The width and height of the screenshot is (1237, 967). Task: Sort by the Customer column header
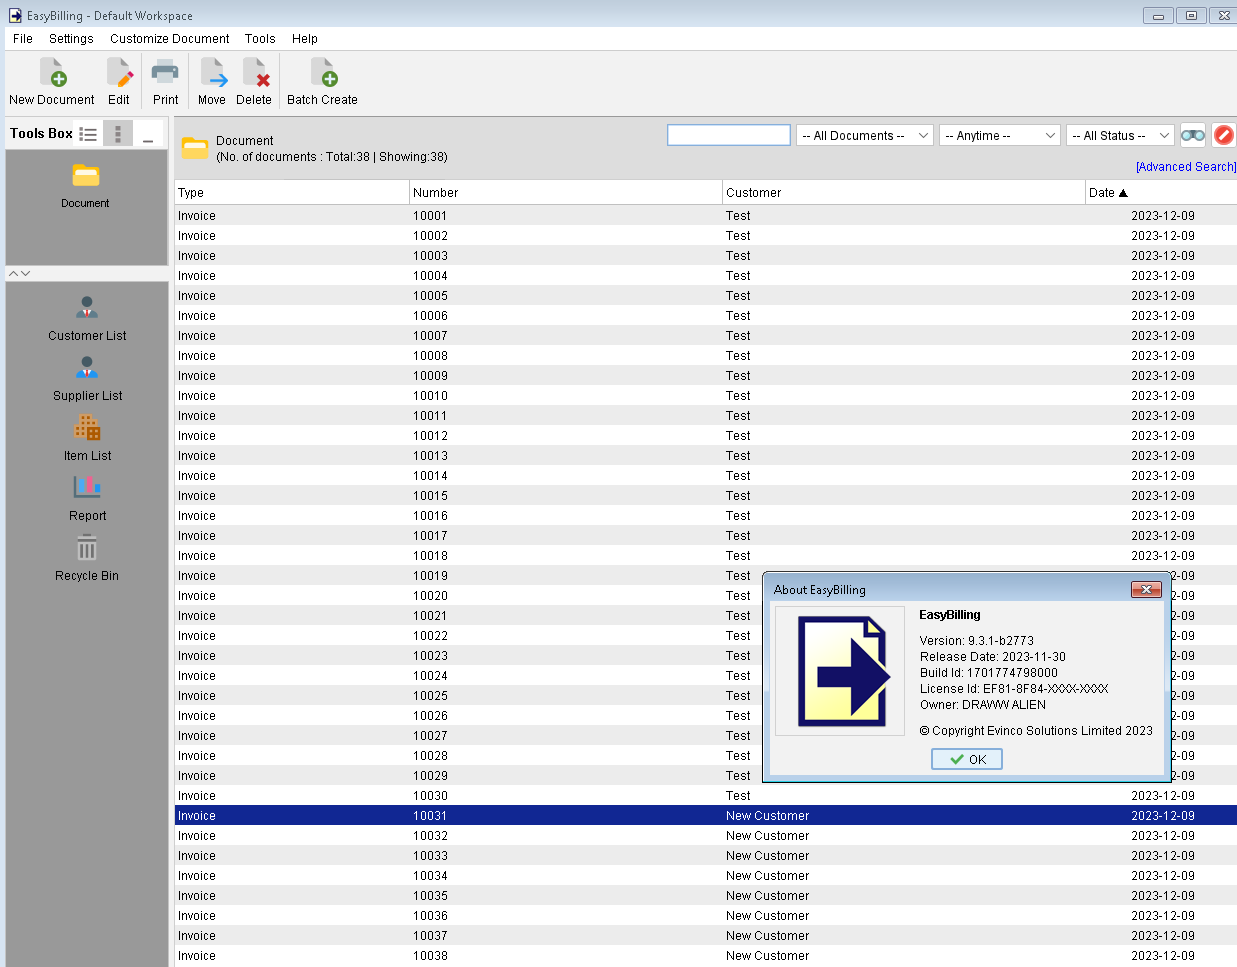tap(904, 192)
